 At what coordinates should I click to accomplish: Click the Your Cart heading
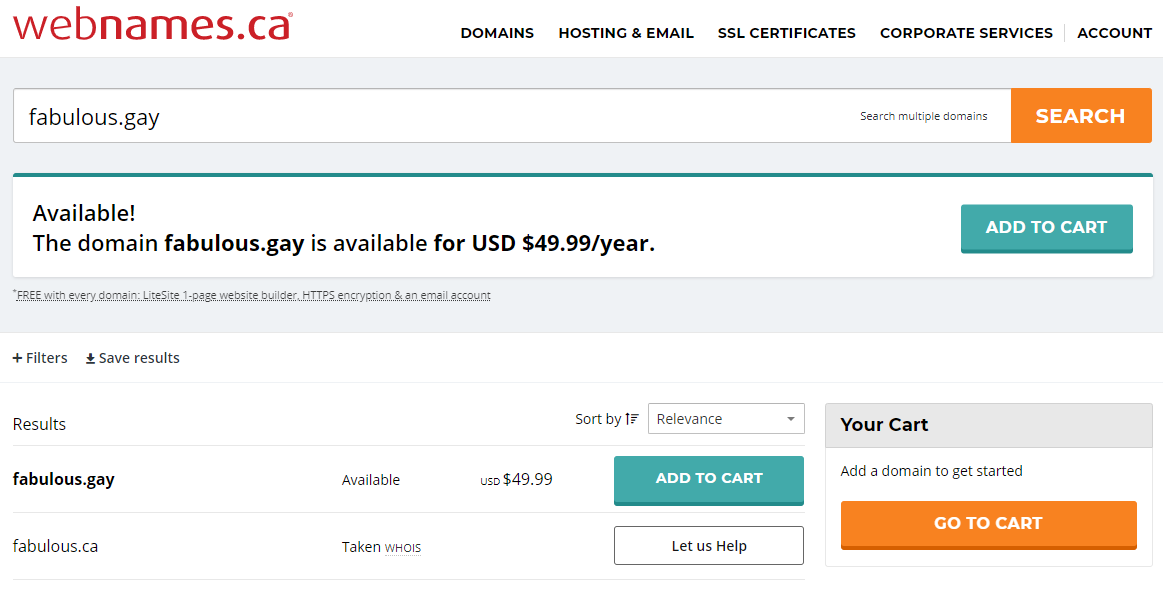[884, 425]
